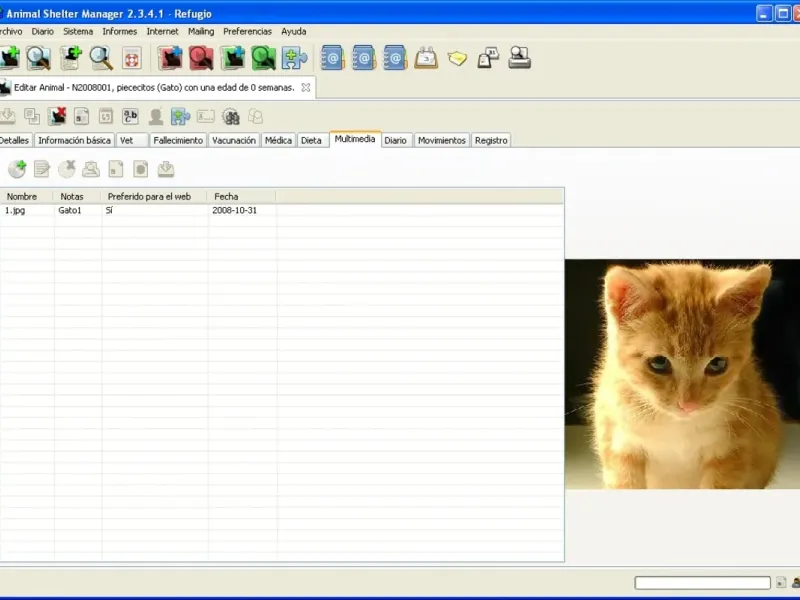Open the Preferencias menu

[247, 31]
